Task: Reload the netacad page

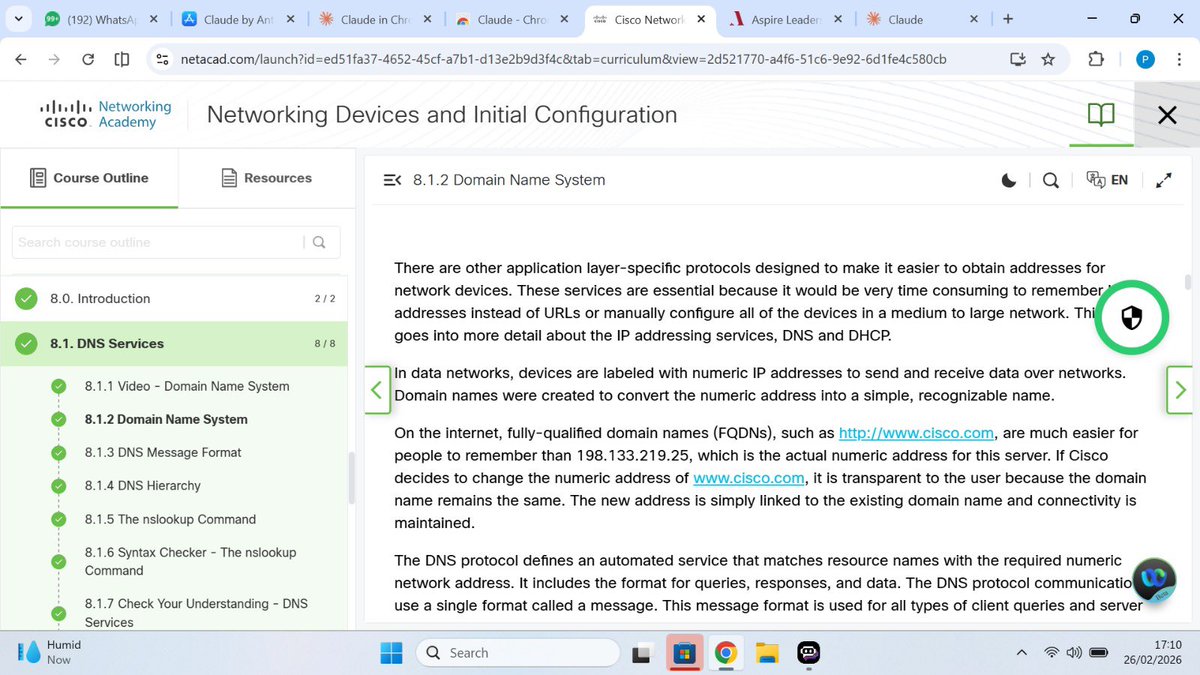Action: (x=88, y=59)
